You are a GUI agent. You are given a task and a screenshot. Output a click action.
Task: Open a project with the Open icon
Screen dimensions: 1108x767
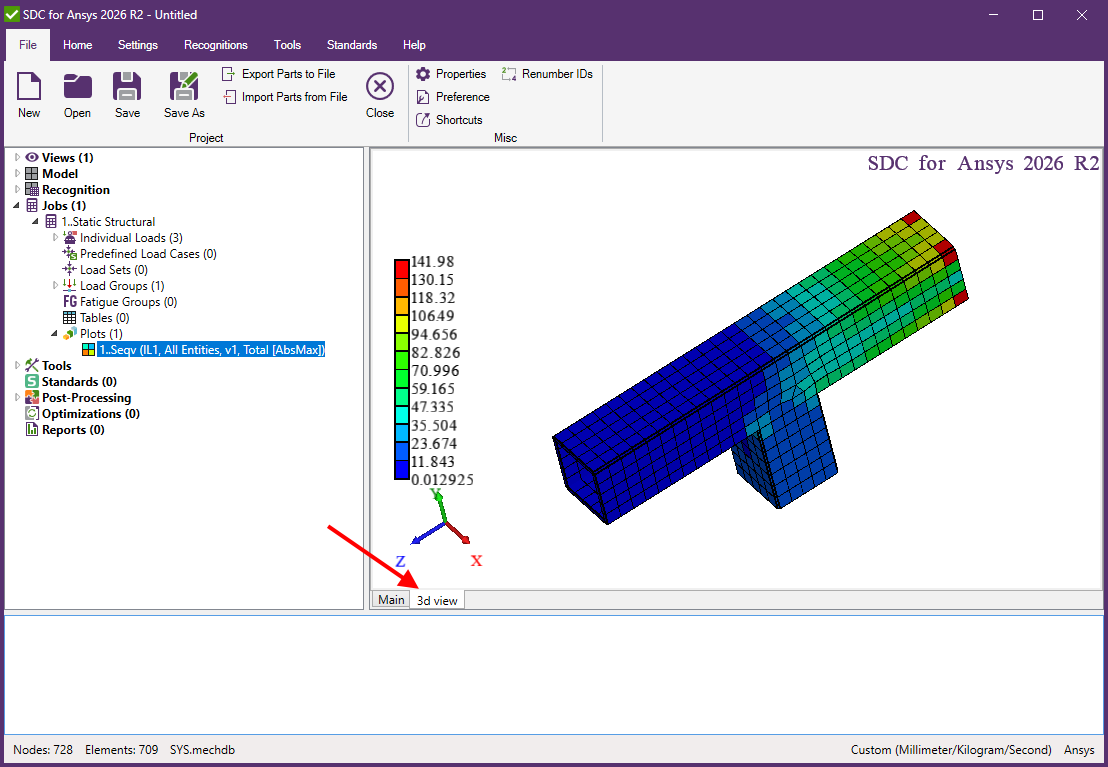coord(78,86)
